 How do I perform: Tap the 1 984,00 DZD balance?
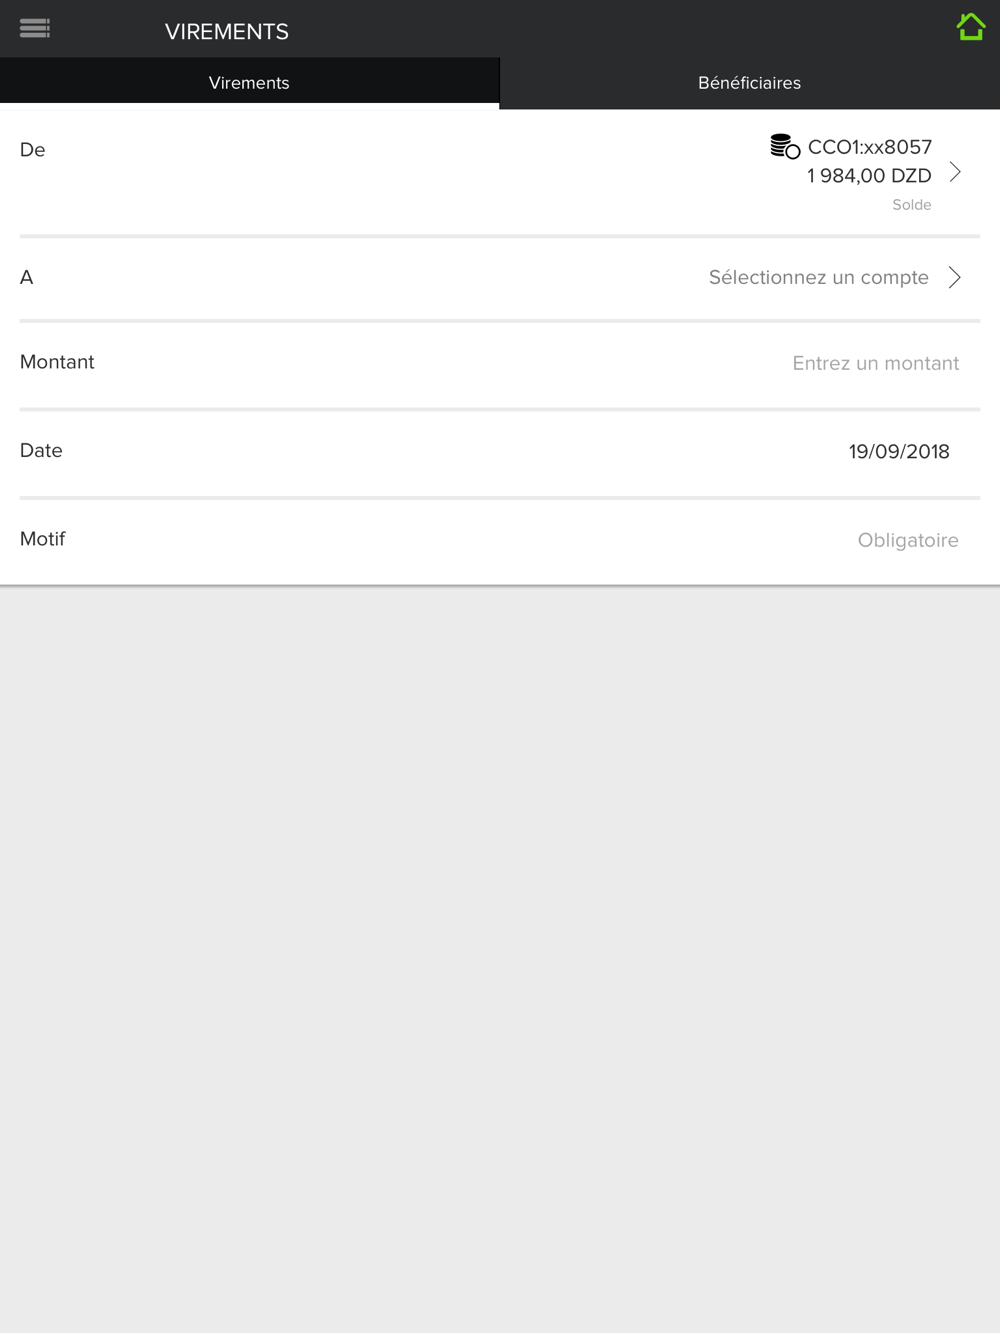tap(869, 176)
